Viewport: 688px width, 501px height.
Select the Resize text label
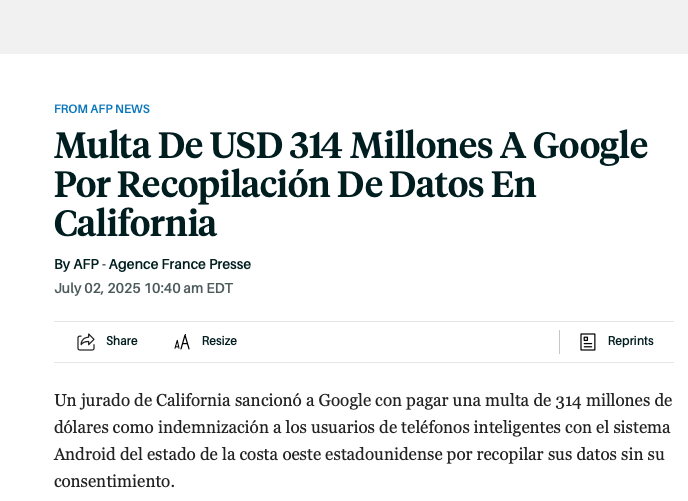pos(219,341)
